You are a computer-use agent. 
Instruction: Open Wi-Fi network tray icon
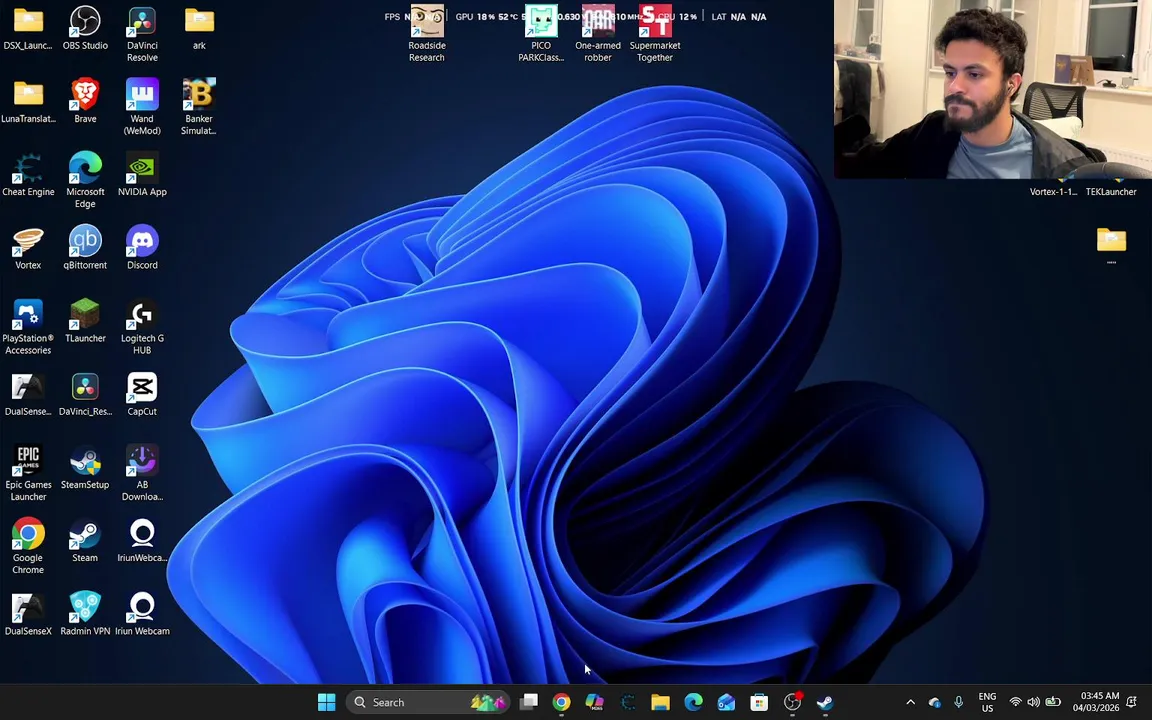click(1015, 702)
